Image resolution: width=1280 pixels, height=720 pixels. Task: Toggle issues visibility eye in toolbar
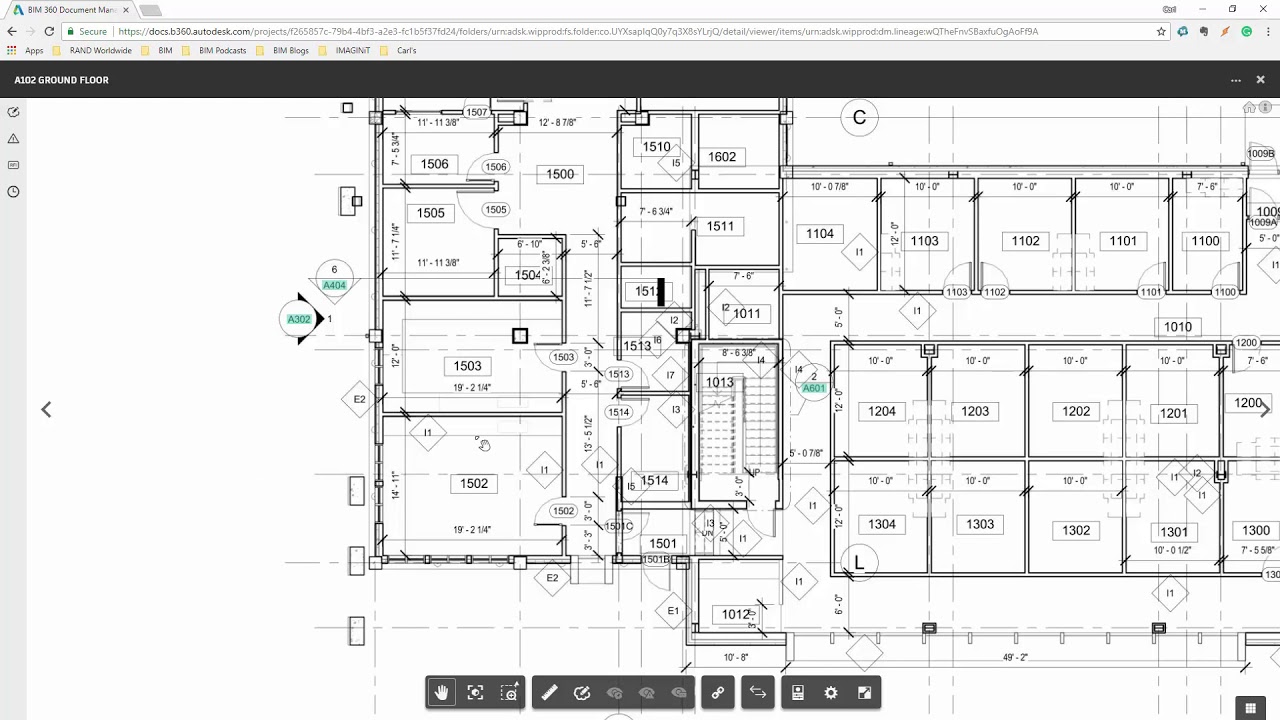(x=647, y=693)
